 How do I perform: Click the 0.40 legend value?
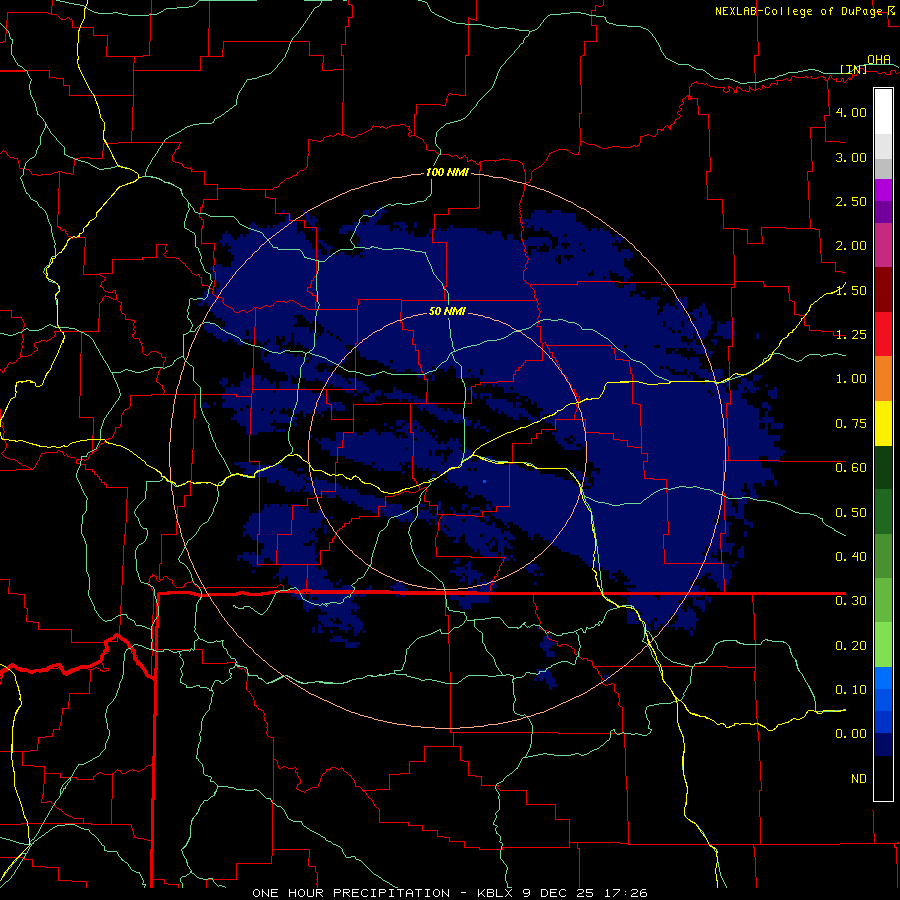[851, 557]
